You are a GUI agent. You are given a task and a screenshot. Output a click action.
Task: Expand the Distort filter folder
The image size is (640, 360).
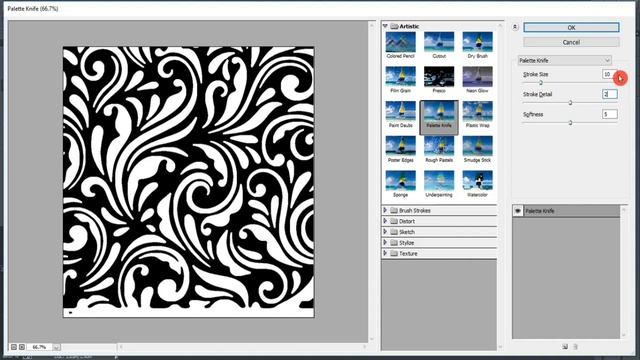(x=385, y=221)
